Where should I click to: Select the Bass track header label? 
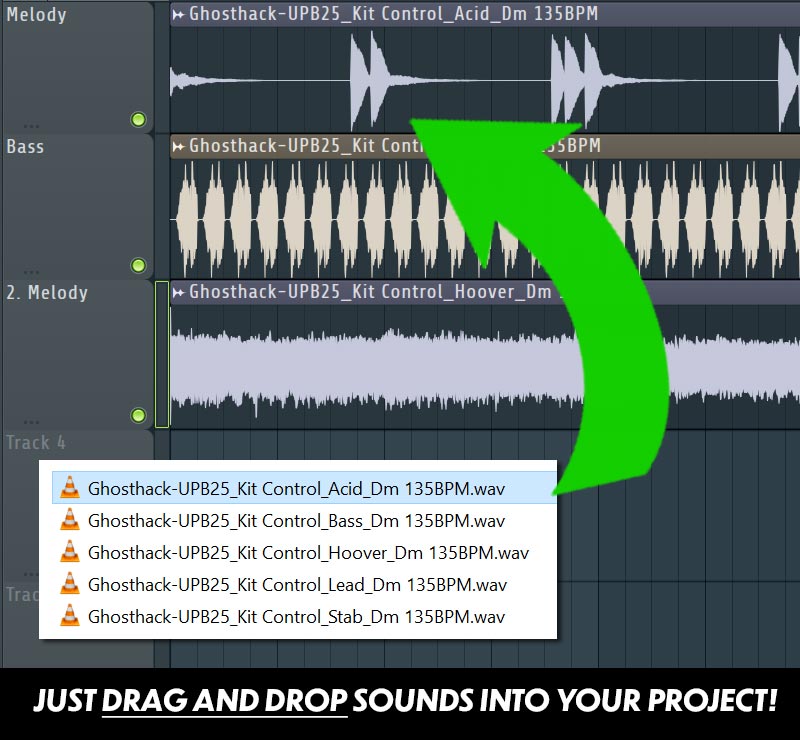click(x=25, y=146)
